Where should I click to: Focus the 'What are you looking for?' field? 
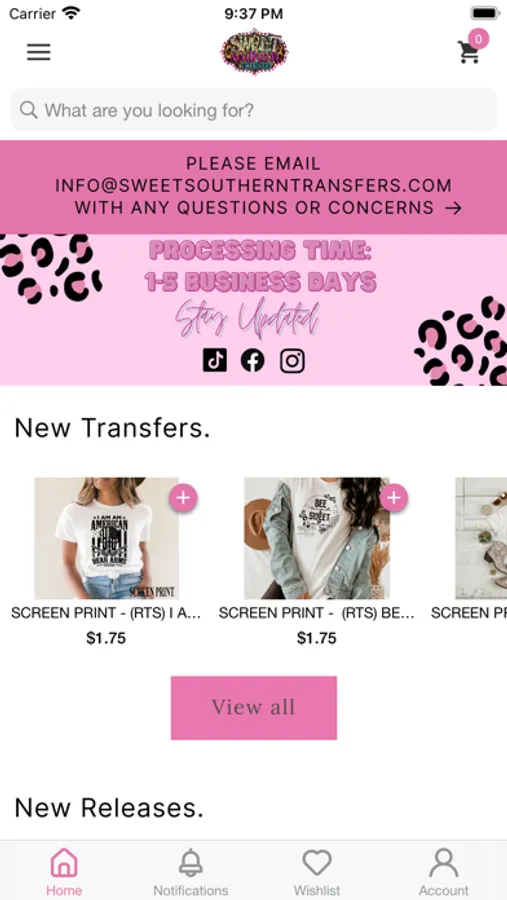254,110
